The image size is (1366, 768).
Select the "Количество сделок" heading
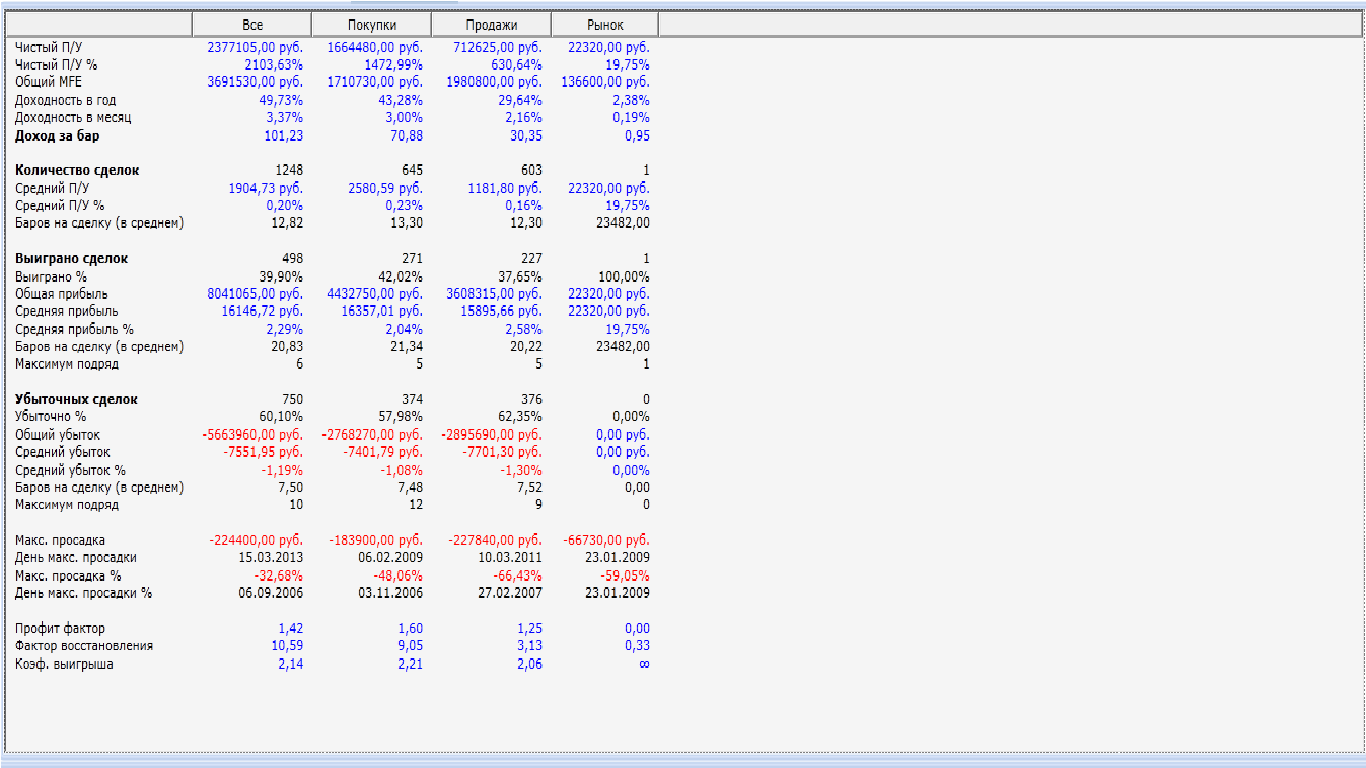coord(77,170)
